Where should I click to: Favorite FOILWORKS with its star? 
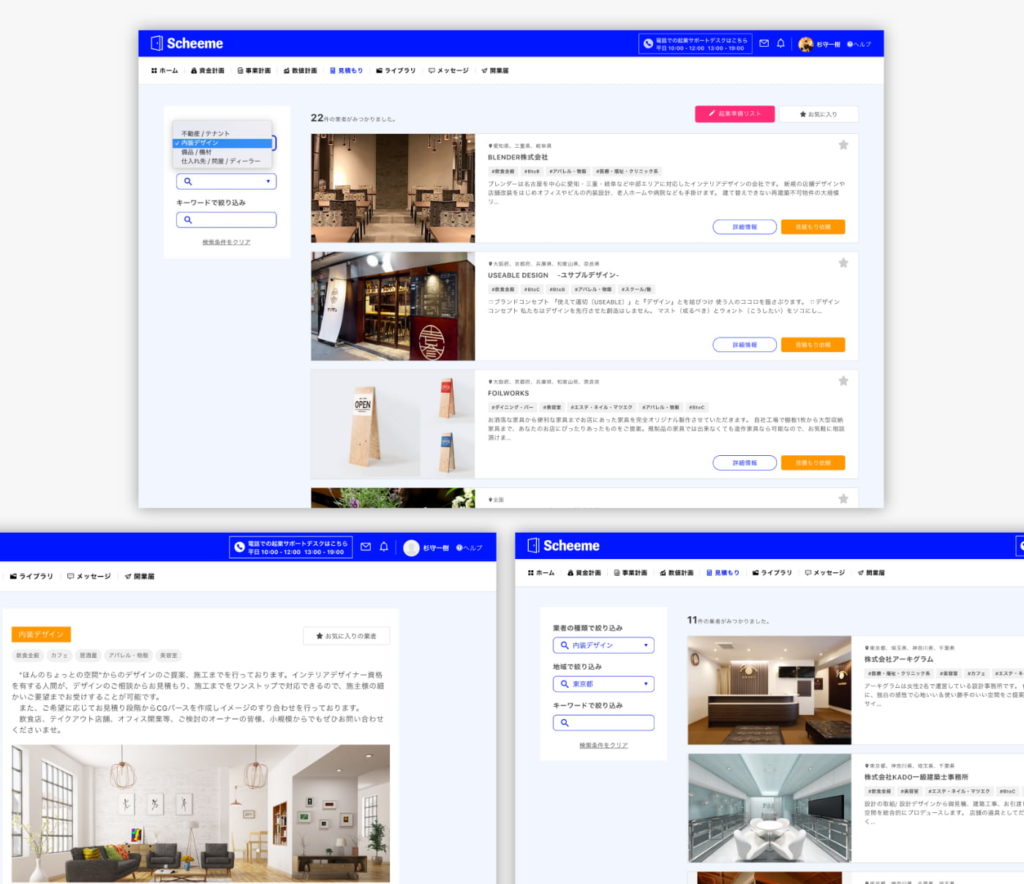[843, 381]
